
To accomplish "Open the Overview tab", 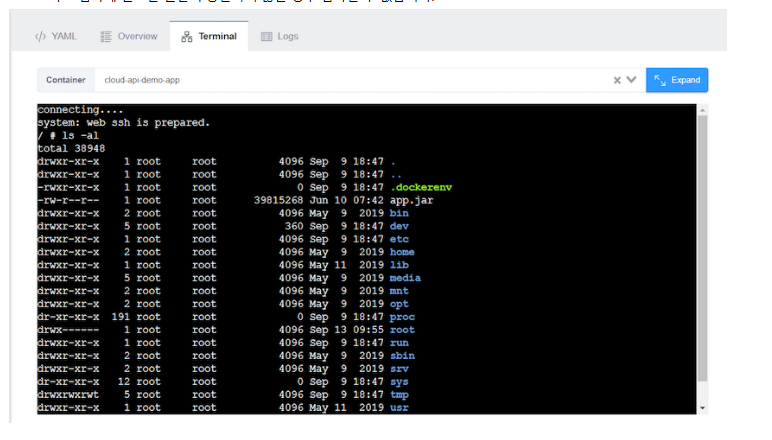I will click(129, 36).
